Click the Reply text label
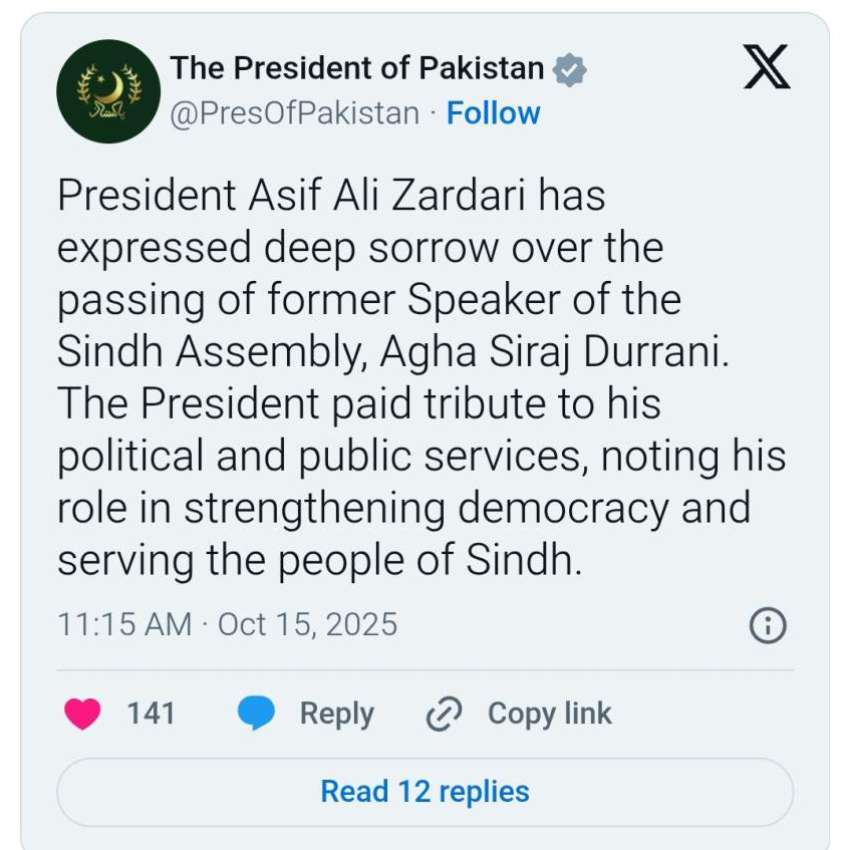Viewport: 850px width, 850px height. [x=337, y=714]
